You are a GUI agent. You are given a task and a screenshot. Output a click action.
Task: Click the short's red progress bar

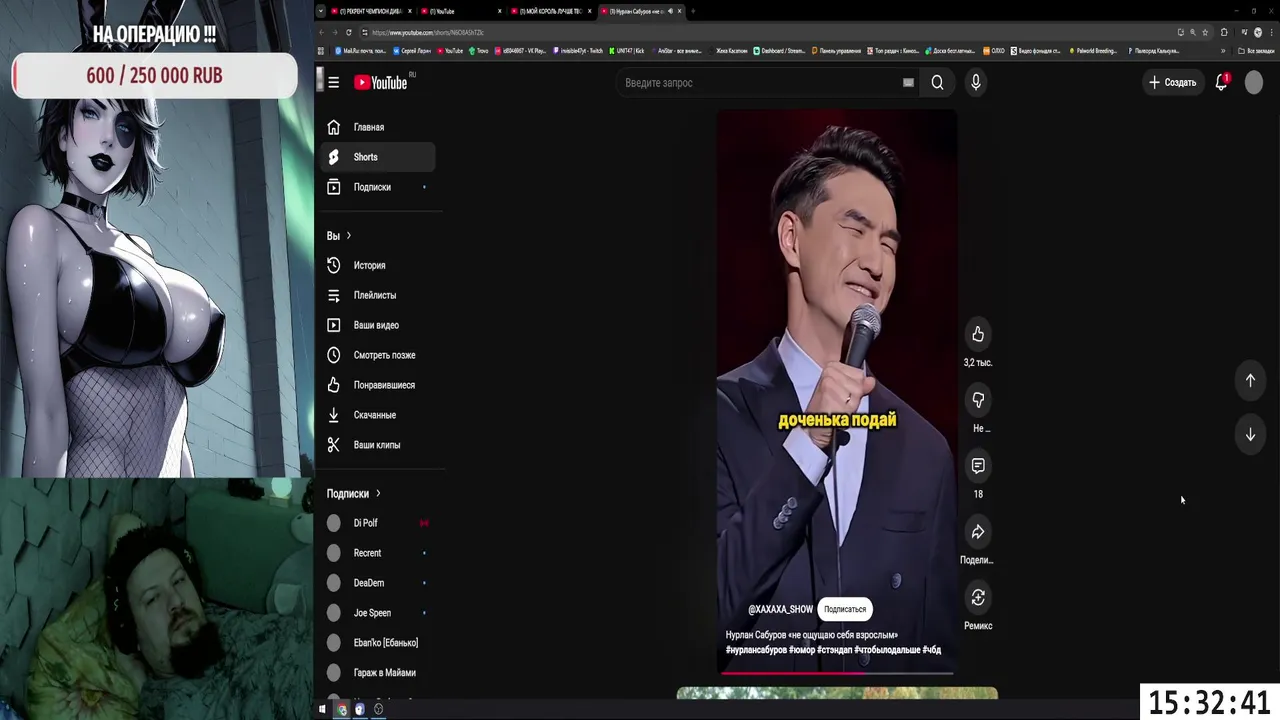(837, 673)
